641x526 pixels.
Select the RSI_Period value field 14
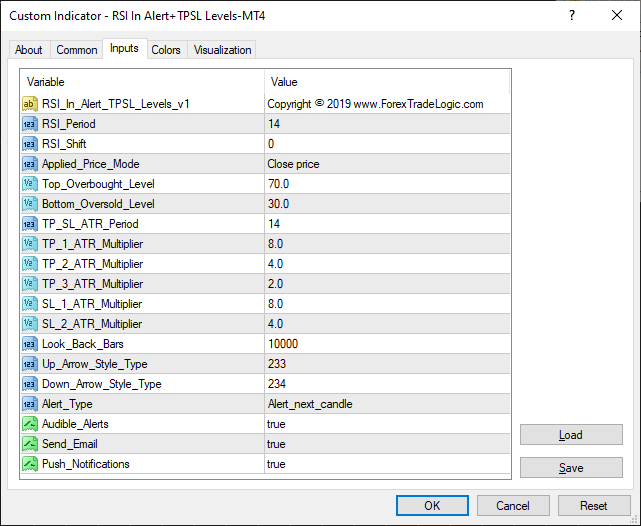click(386, 124)
